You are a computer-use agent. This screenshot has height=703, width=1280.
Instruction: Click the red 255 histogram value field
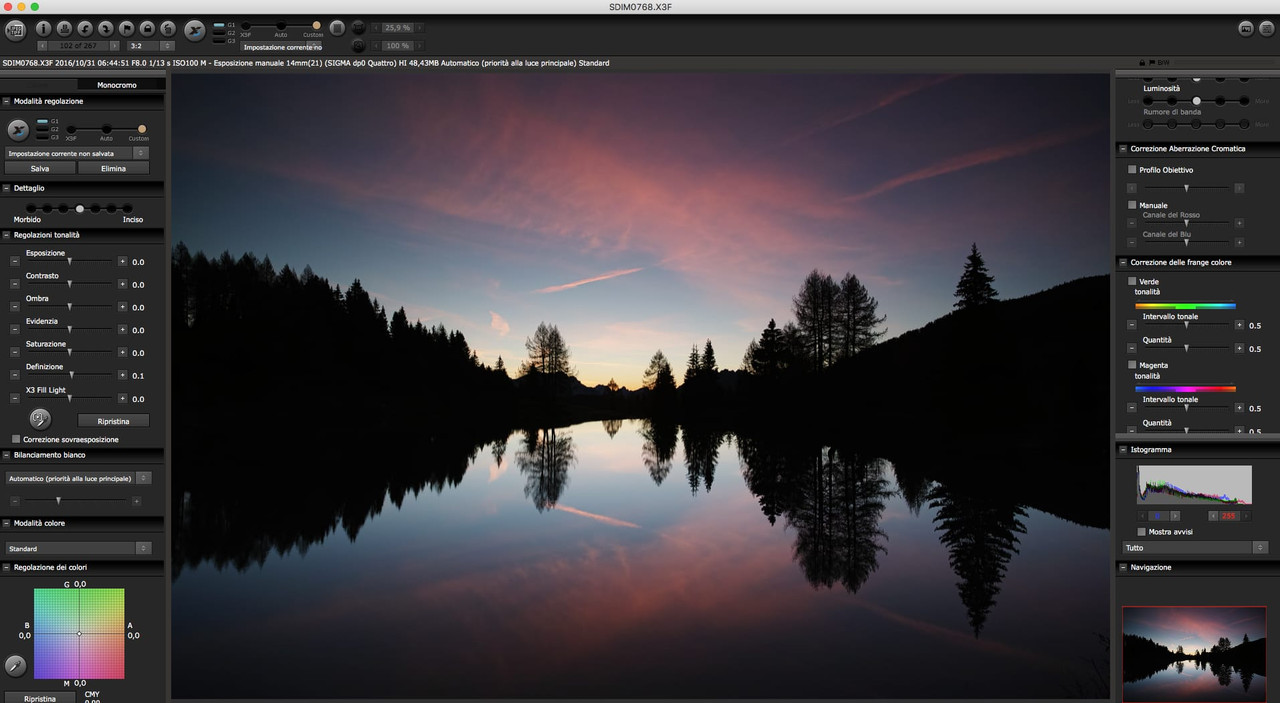click(x=1229, y=515)
